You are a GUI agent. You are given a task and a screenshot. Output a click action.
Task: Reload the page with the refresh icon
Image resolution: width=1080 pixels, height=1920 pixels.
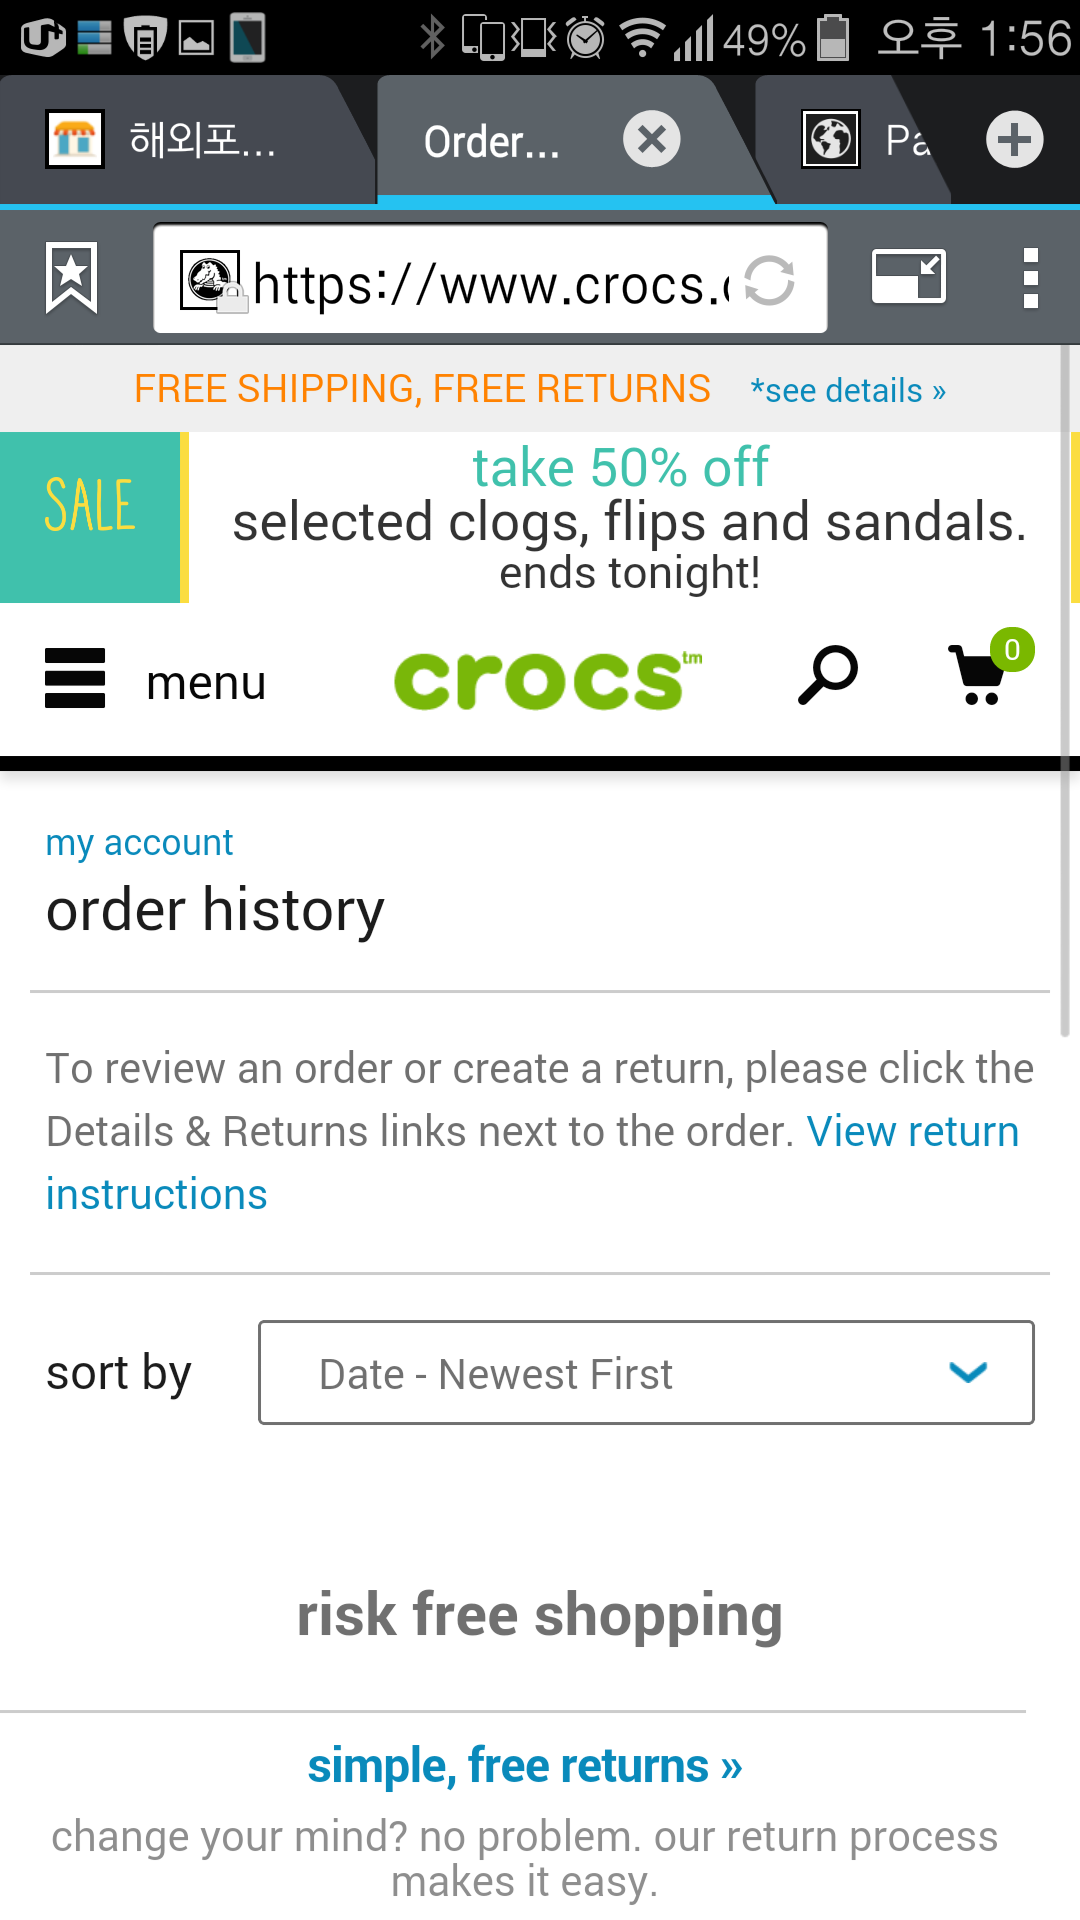click(x=769, y=280)
